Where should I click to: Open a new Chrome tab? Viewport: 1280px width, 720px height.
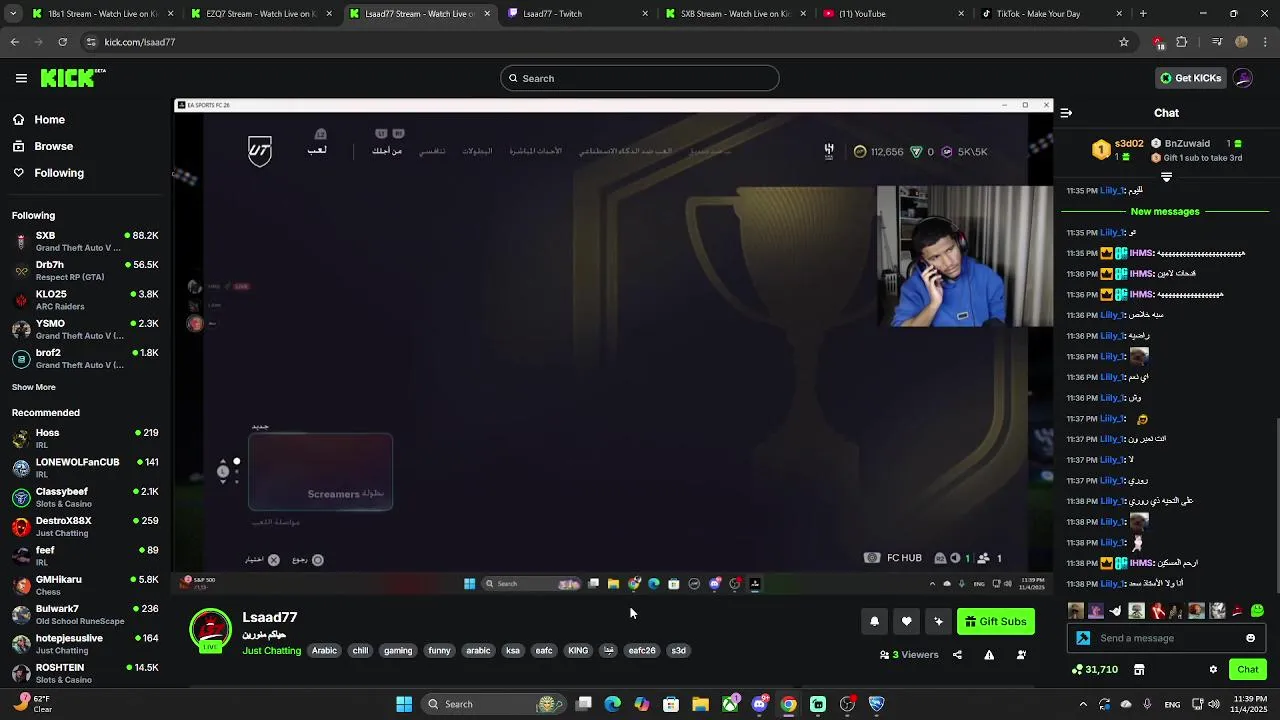click(1143, 14)
